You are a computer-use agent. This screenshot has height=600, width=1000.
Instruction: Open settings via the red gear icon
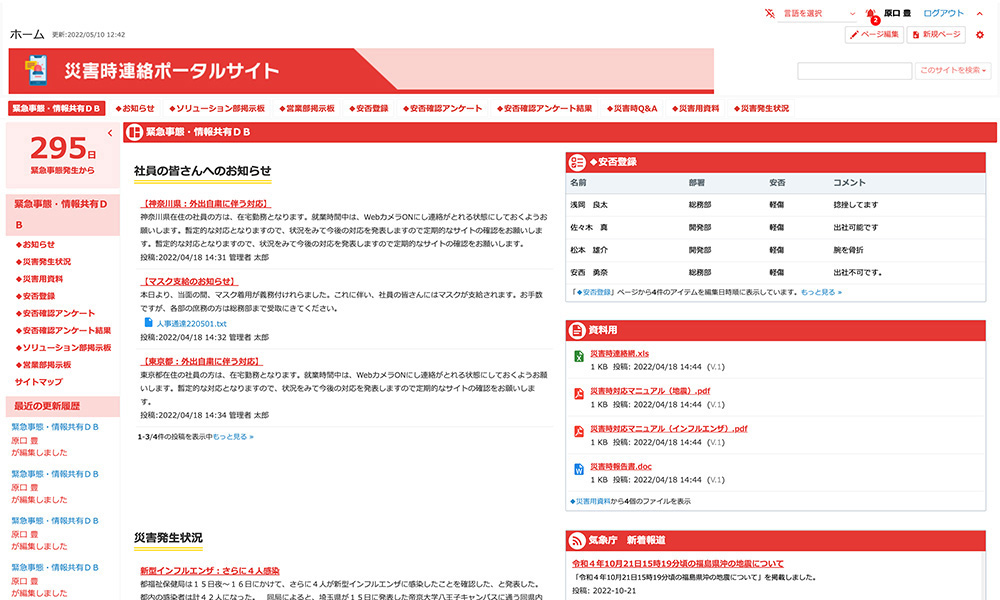979,35
